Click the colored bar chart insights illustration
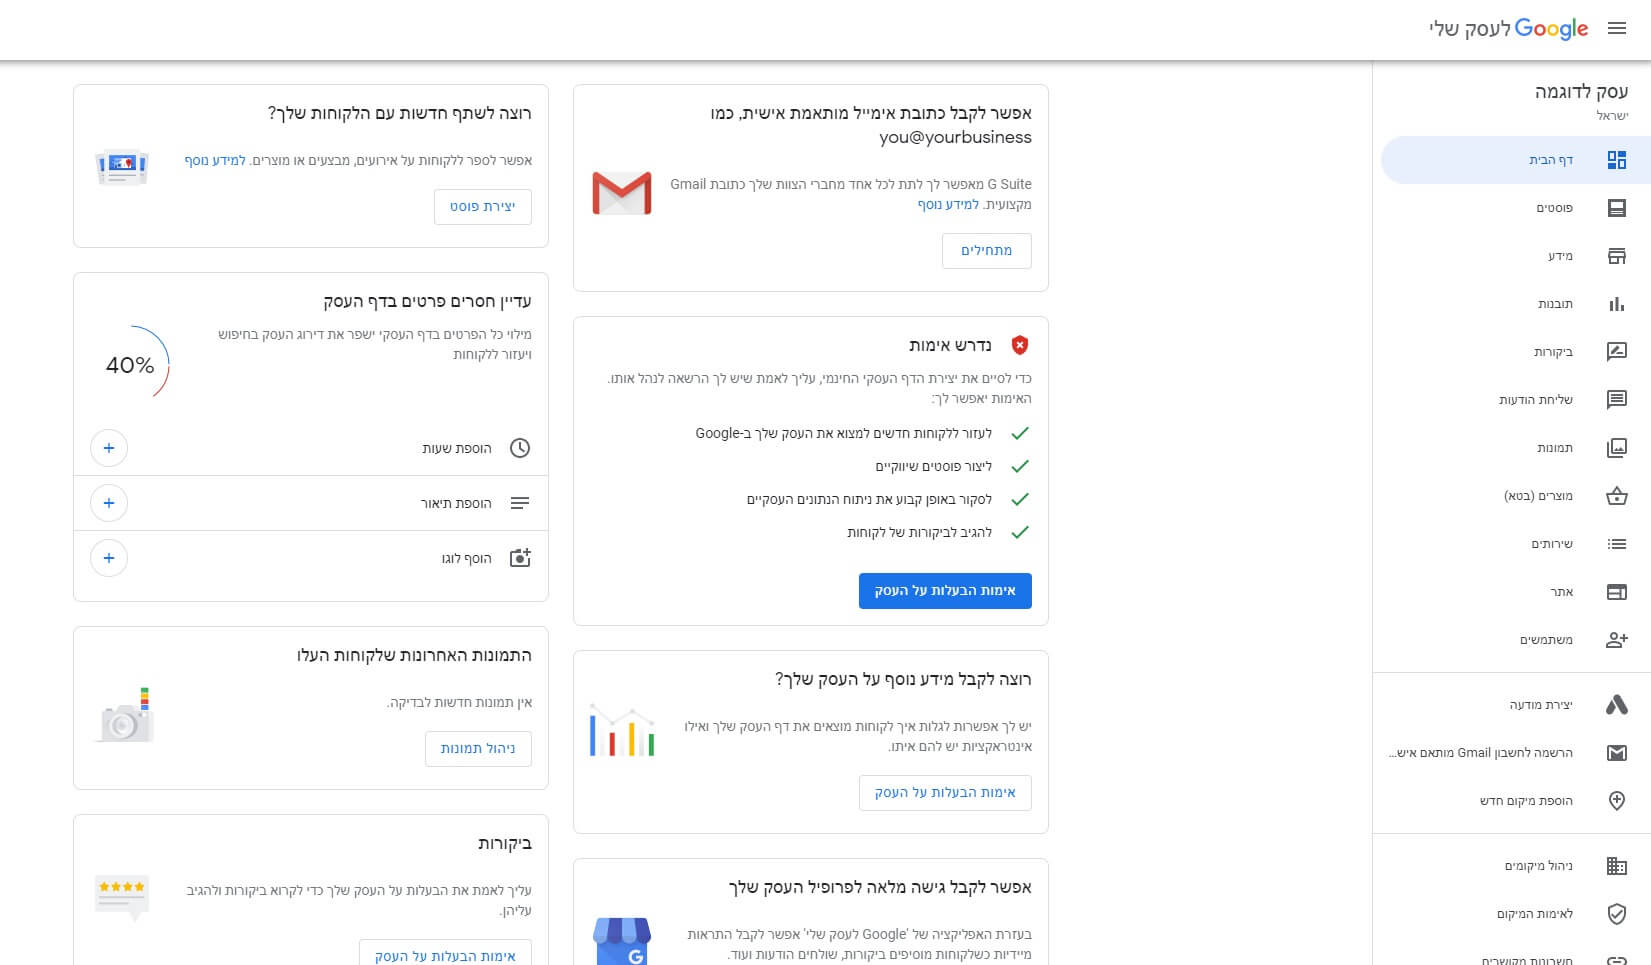Viewport: 1651px width, 965px height. point(622,731)
